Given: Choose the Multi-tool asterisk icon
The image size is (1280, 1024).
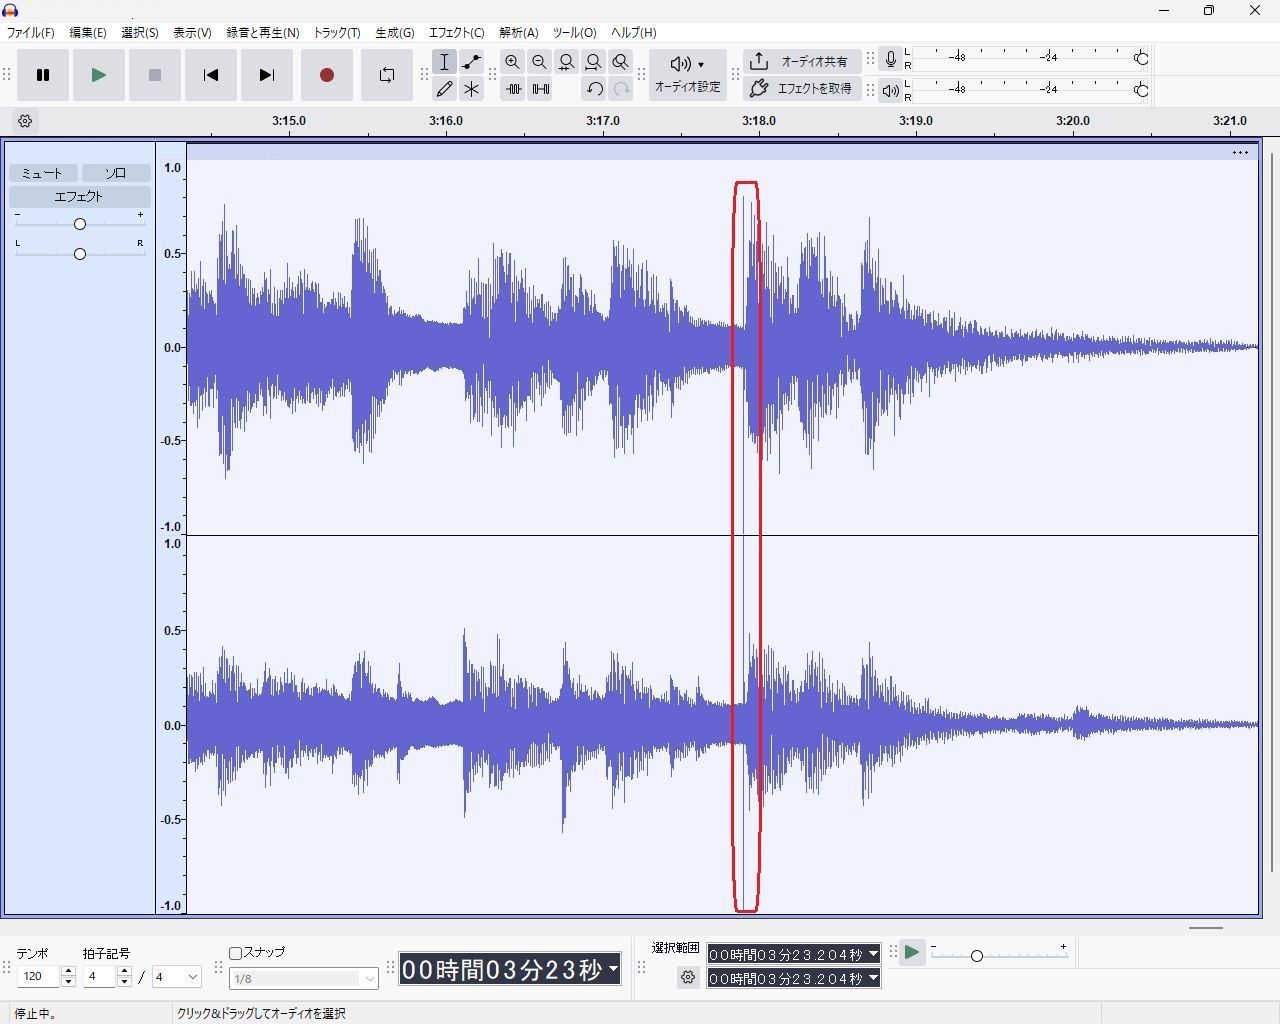Looking at the screenshot, I should 471,89.
